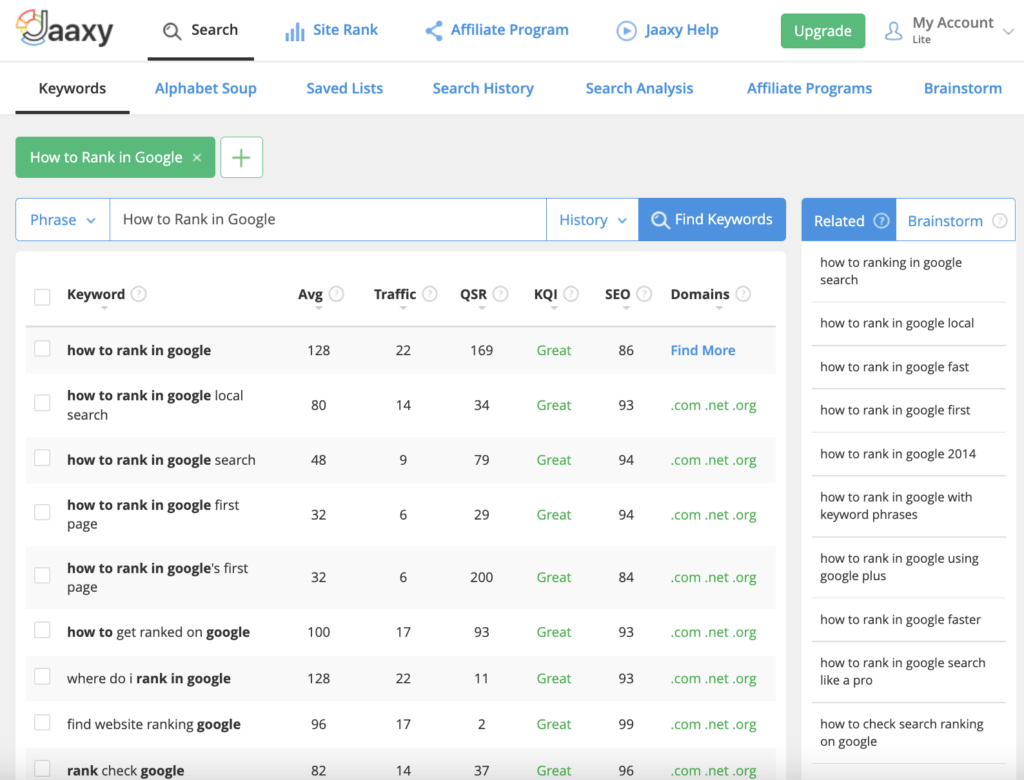Screen dimensions: 1024x780
Task: Check the 'how to rank in google first page' row
Action: [42, 512]
